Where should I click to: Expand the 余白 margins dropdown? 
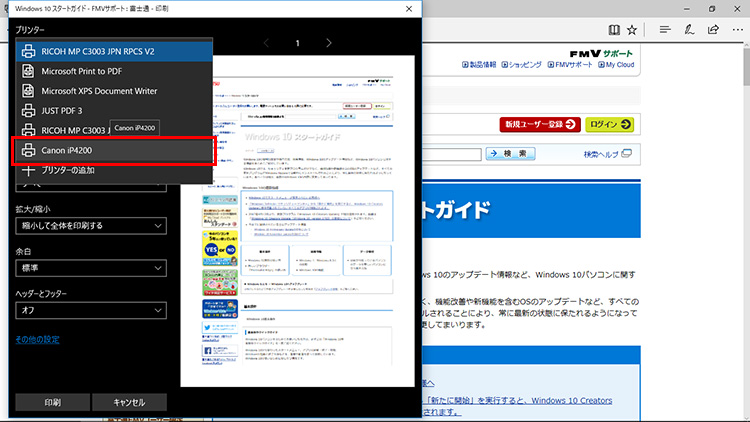(90, 268)
